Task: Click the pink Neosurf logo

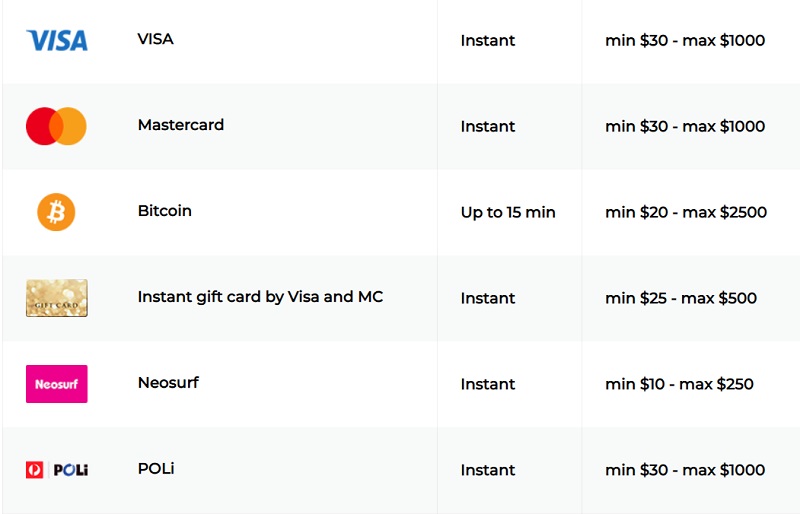Action: (x=57, y=384)
